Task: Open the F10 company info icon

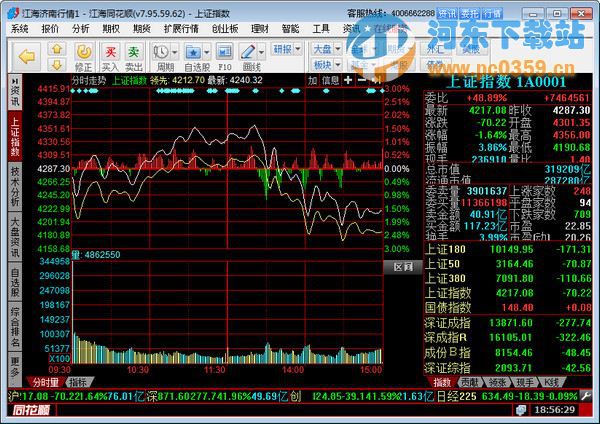Action: [225, 51]
